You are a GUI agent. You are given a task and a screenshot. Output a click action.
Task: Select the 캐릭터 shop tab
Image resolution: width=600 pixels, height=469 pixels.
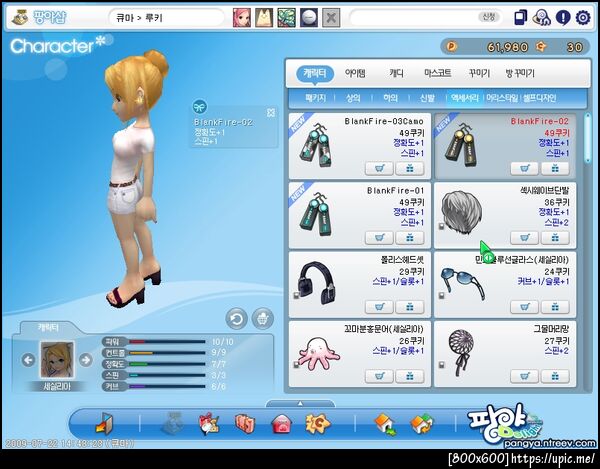(315, 73)
